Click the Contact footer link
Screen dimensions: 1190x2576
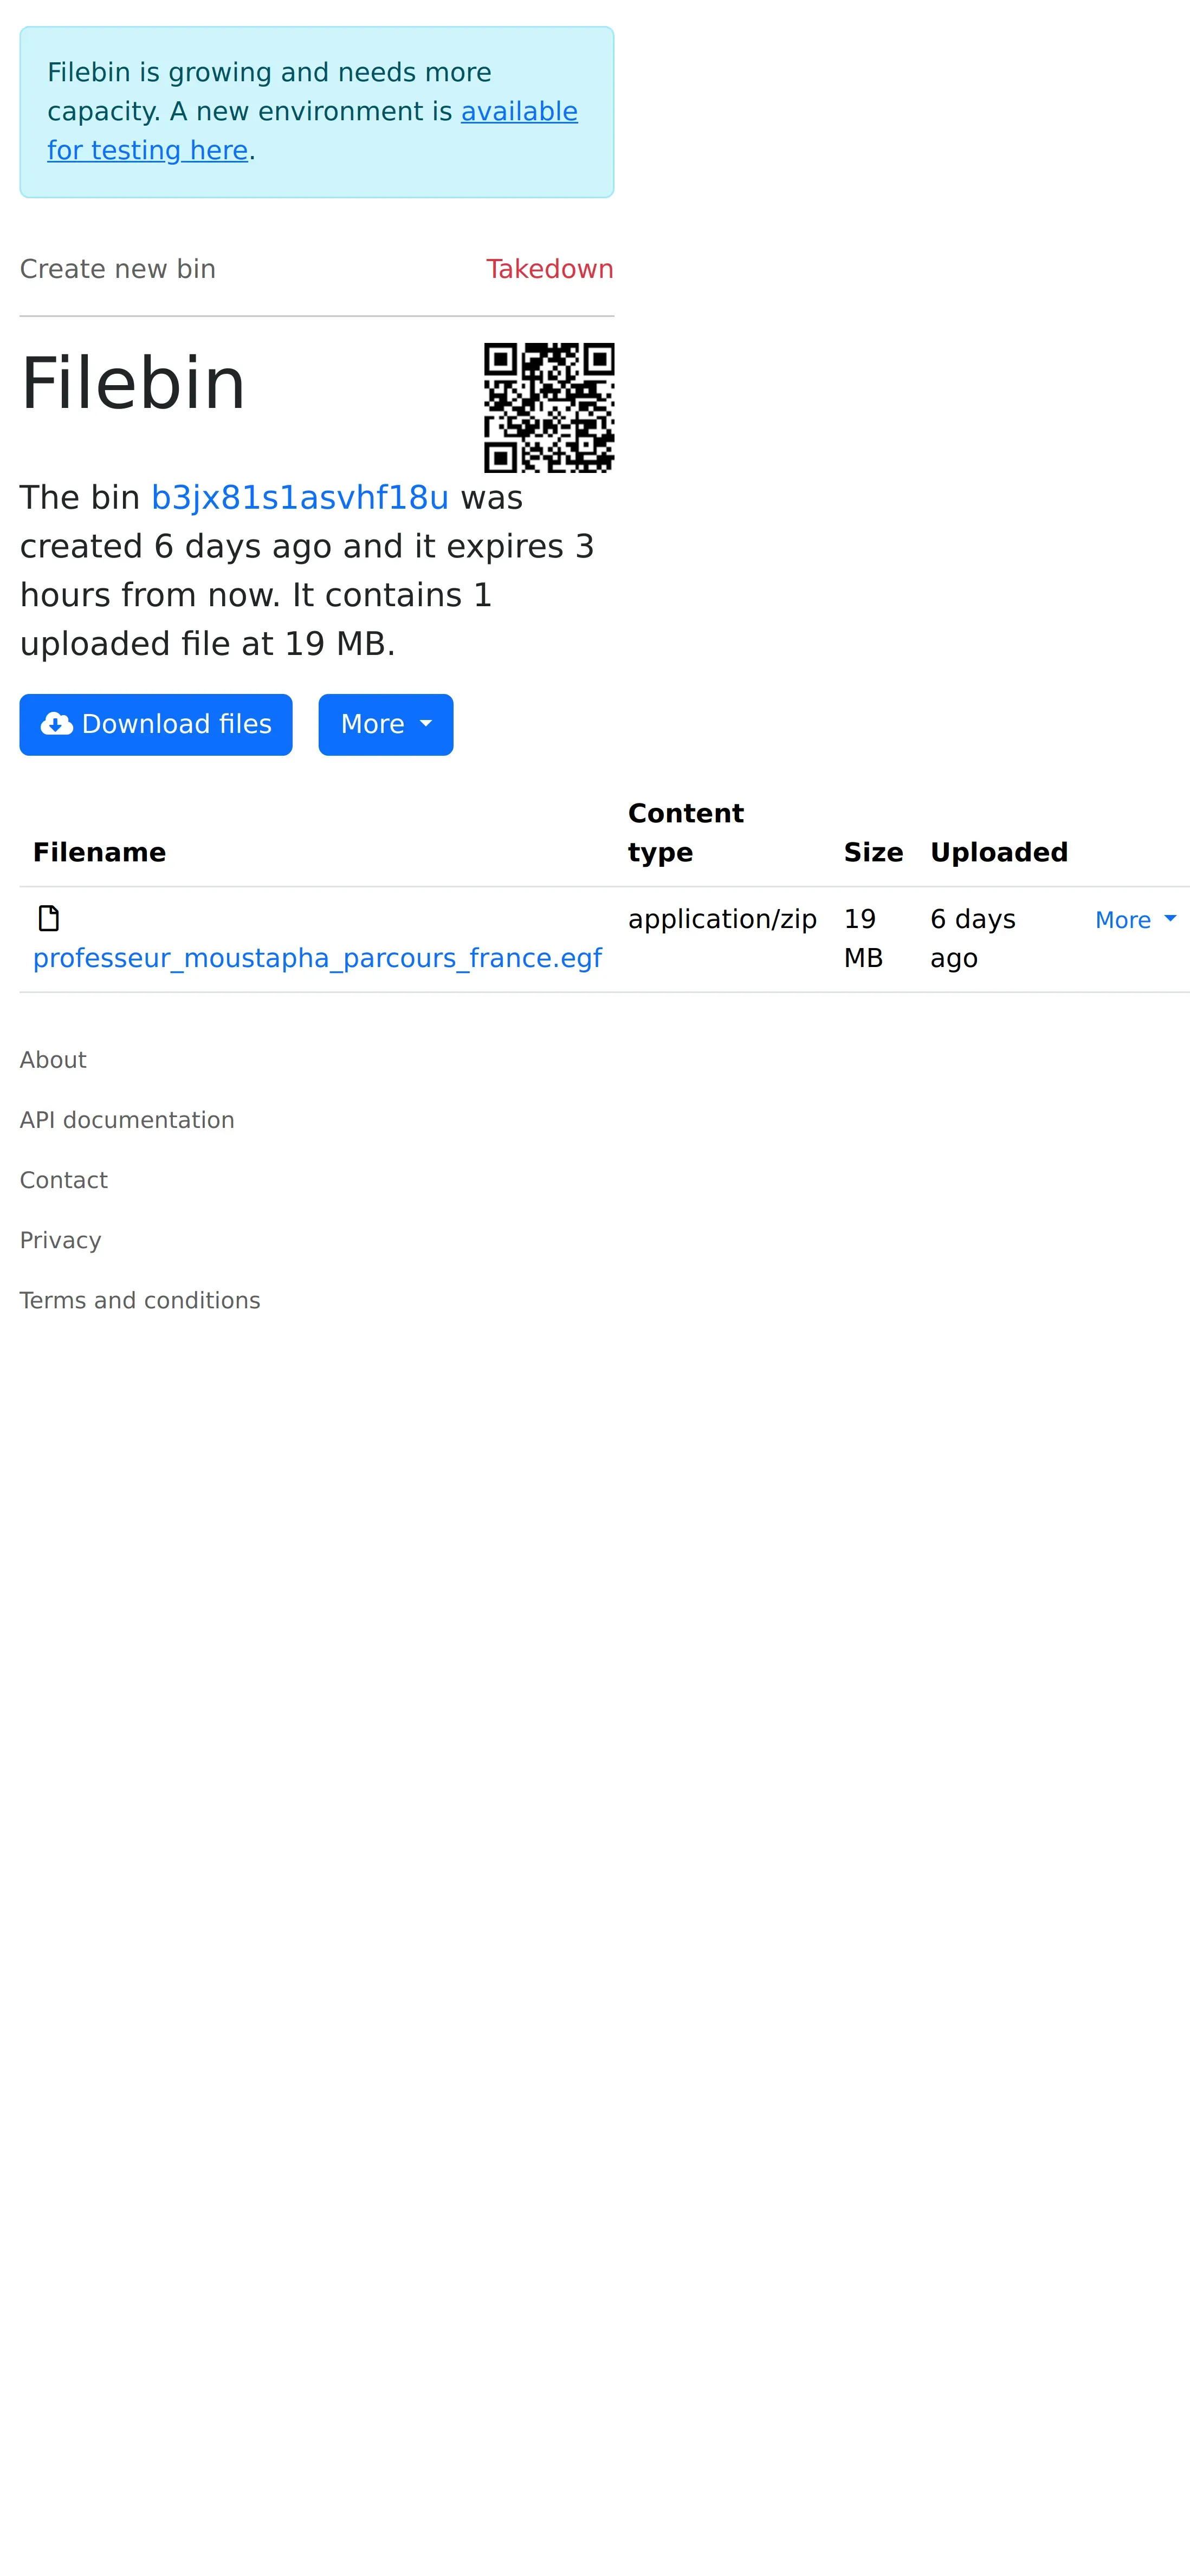point(64,1180)
